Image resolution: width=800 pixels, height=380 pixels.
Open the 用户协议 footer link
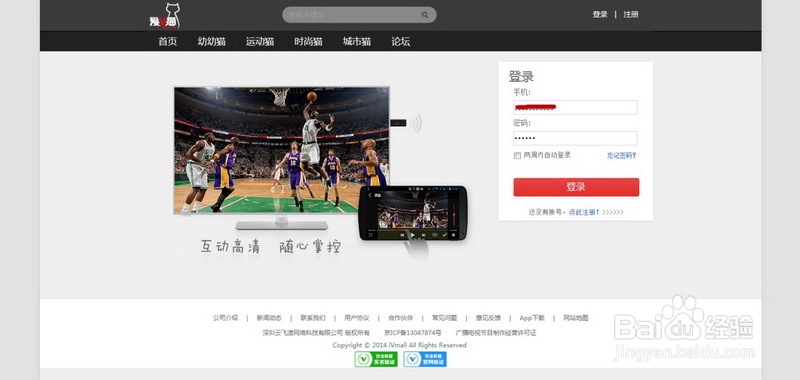[x=357, y=318]
